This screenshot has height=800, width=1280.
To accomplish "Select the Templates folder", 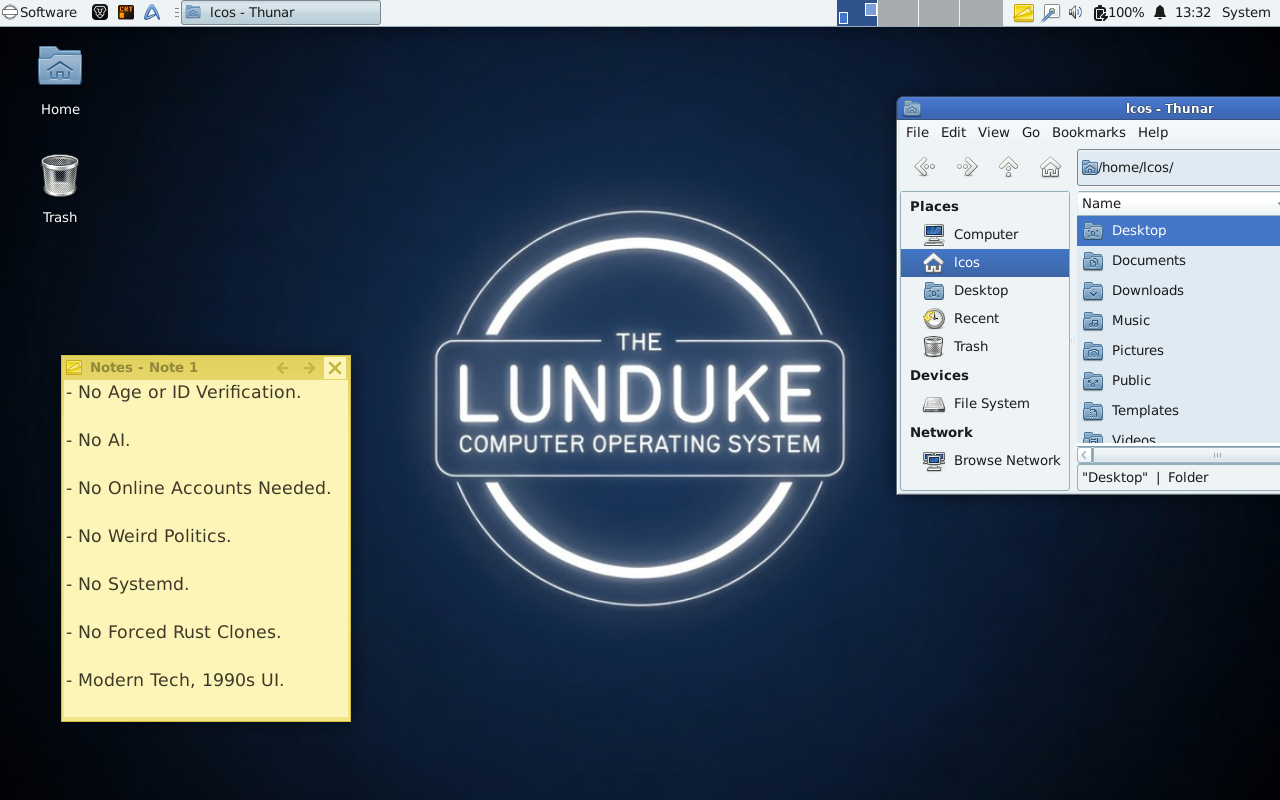I will coord(1179,410).
